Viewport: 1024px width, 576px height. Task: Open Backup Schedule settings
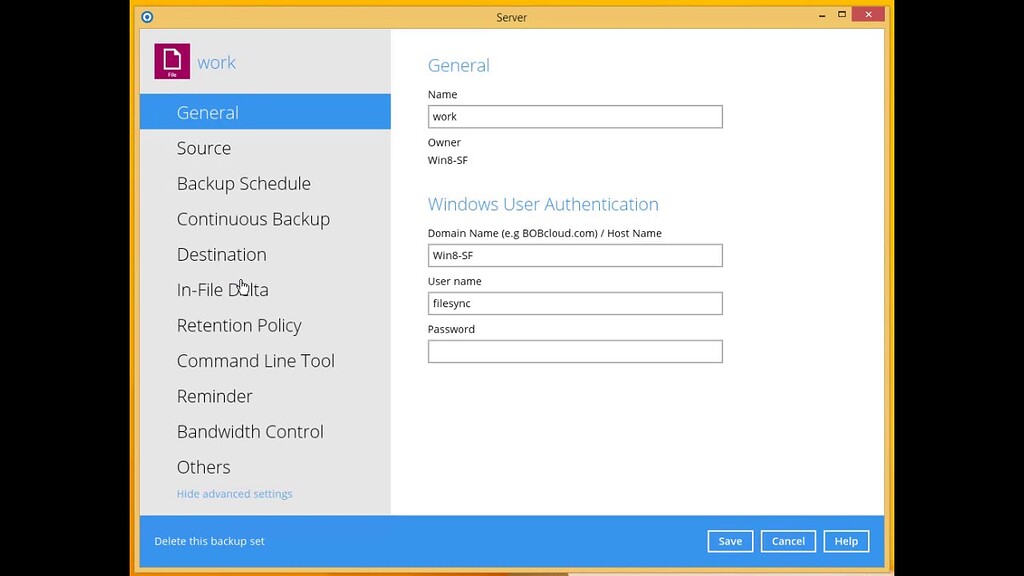243,184
